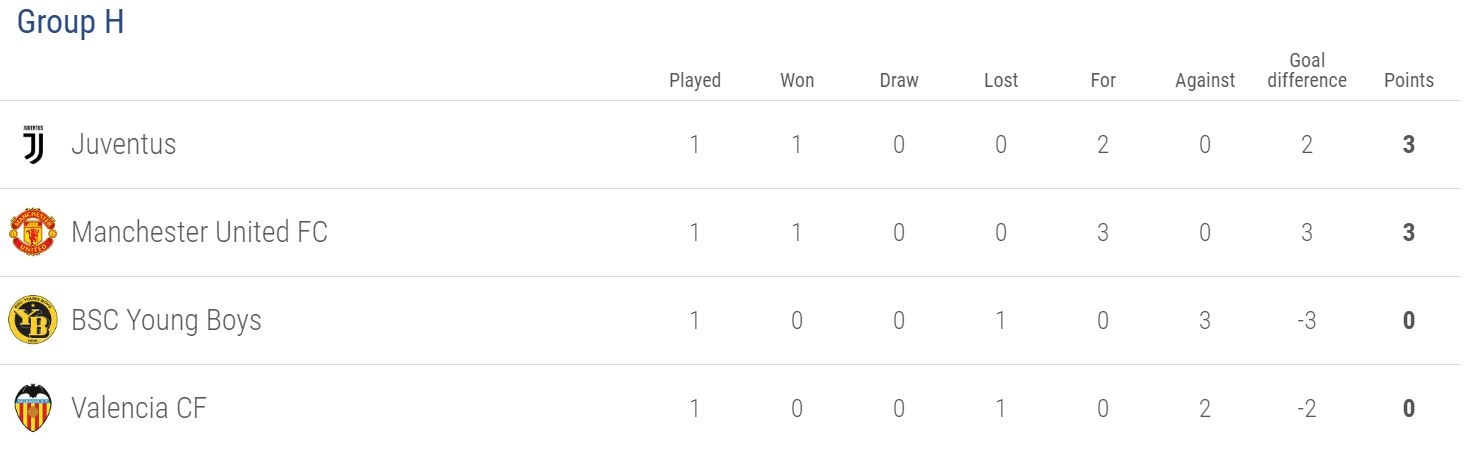Viewport: 1467px width, 466px height.
Task: Sort by the For column header
Action: click(x=1103, y=81)
